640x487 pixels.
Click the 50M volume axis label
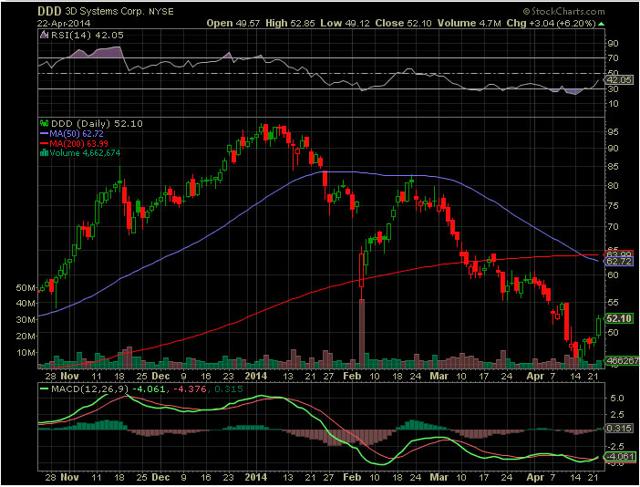(x=26, y=288)
